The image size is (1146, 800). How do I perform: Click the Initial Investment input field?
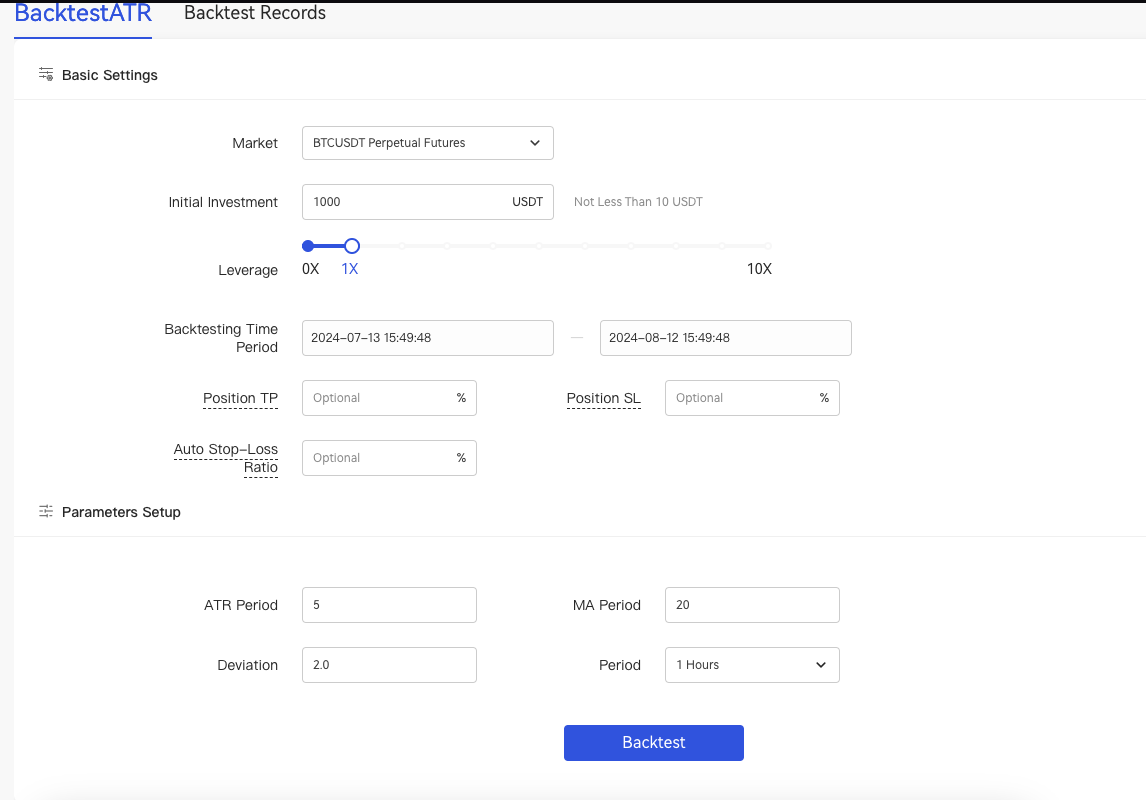[405, 202]
